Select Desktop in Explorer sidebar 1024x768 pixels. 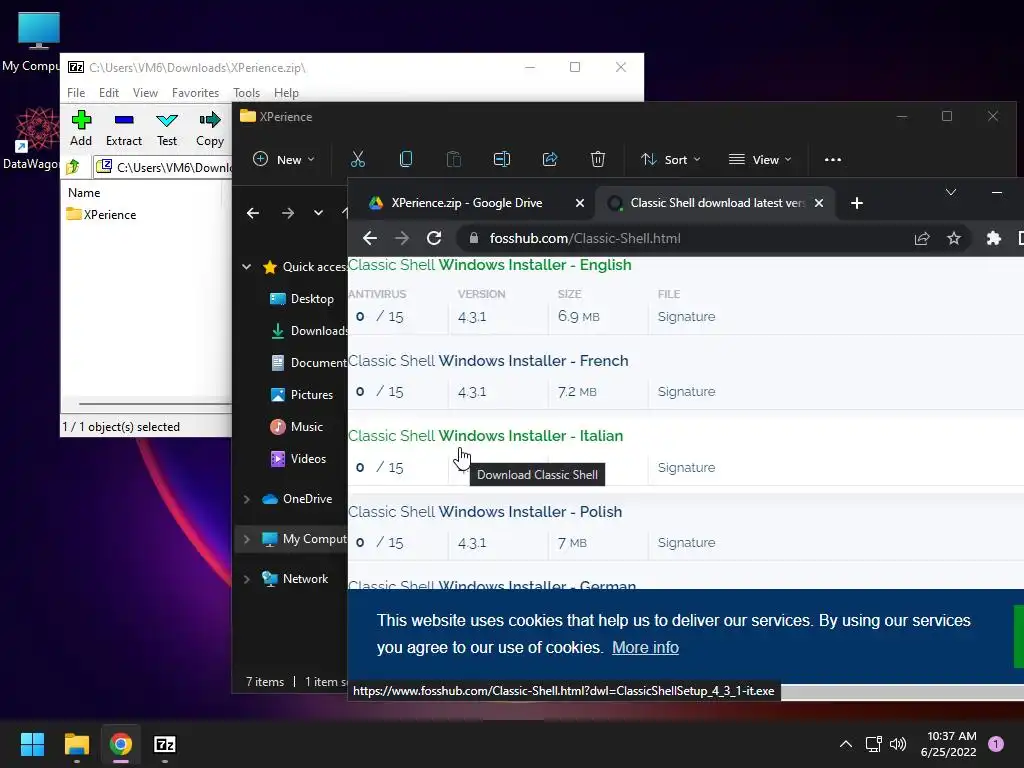pyautogui.click(x=301, y=298)
